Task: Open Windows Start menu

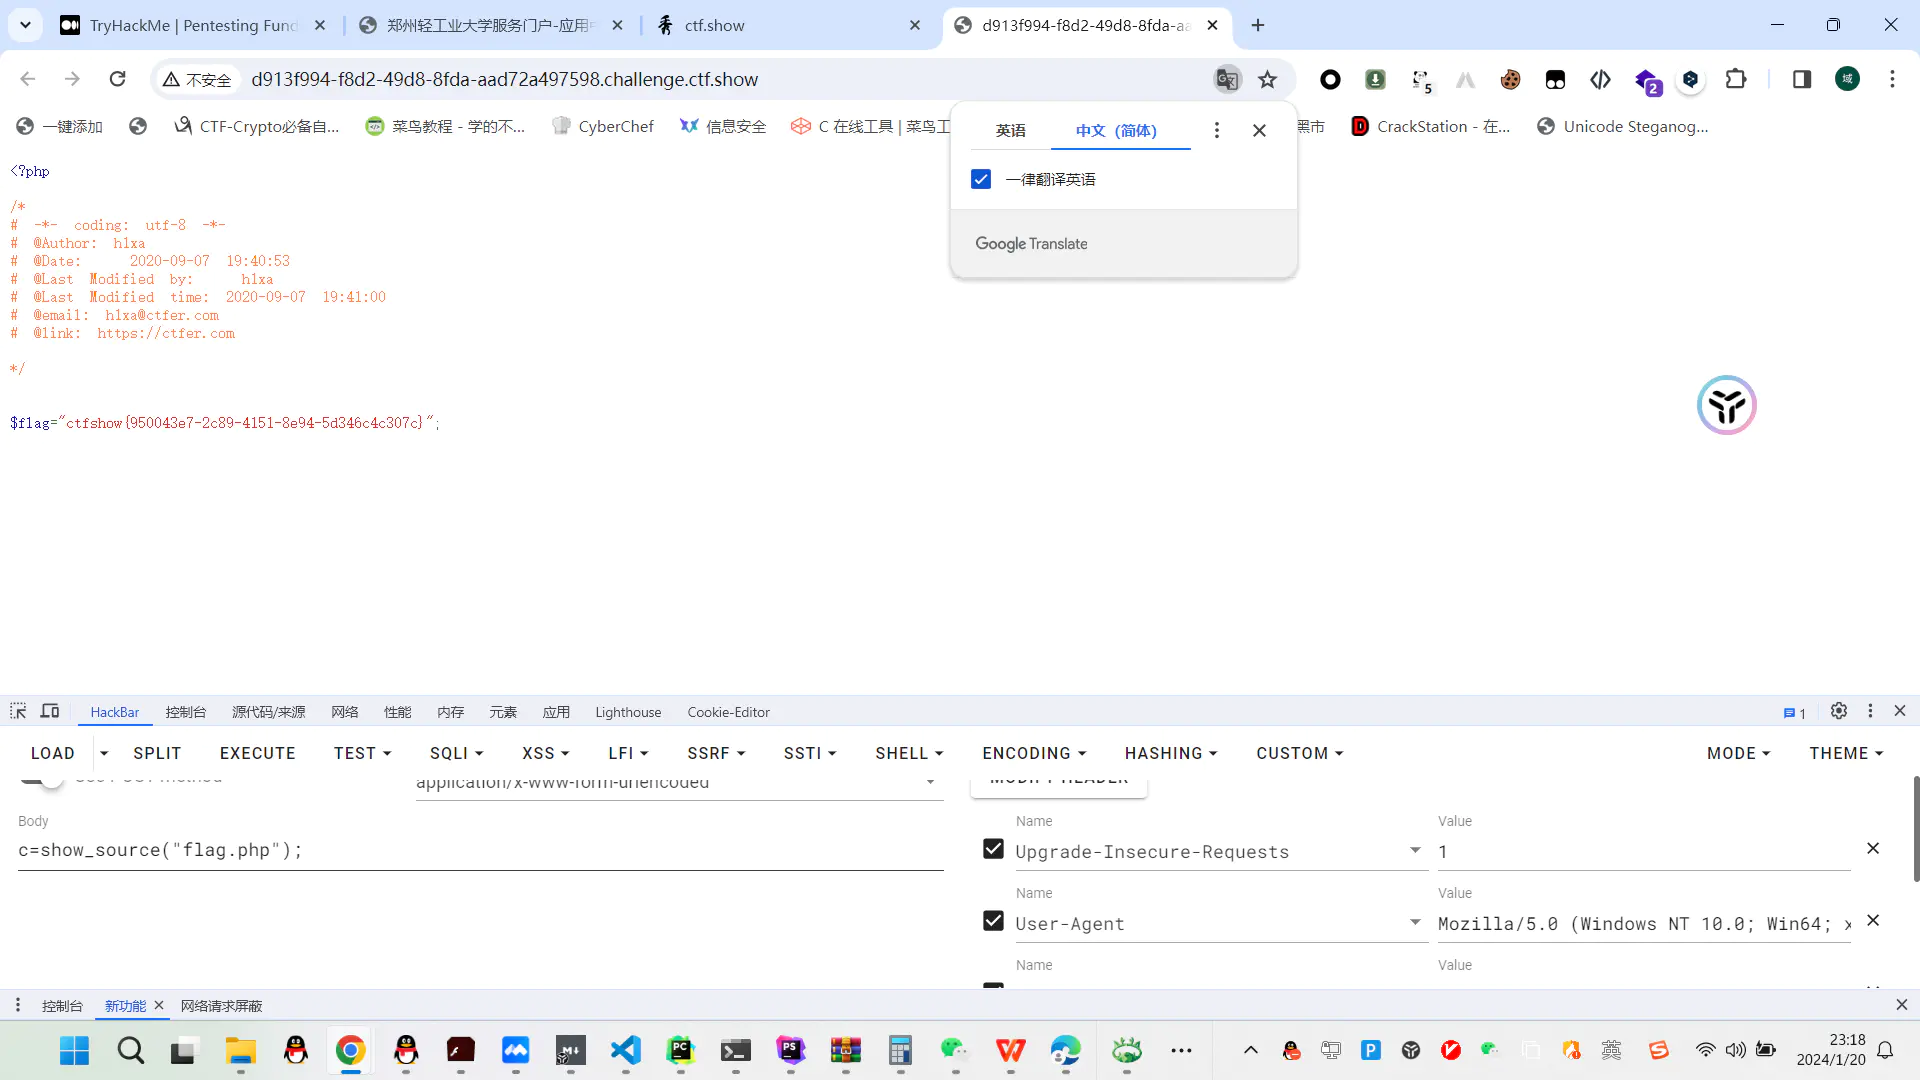Action: click(x=75, y=1050)
